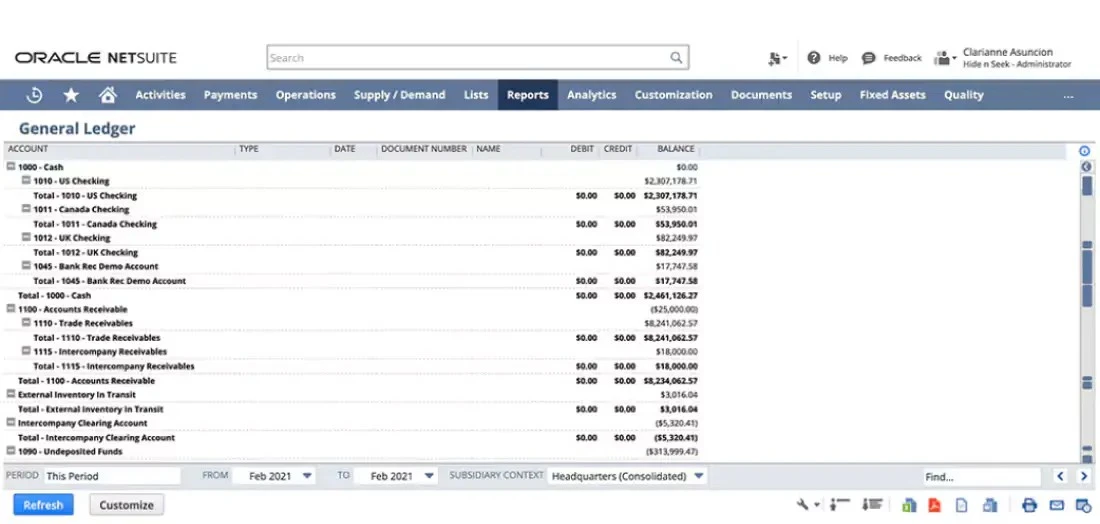Export report to CSV document icon
1100x524 pixels.
(962, 504)
